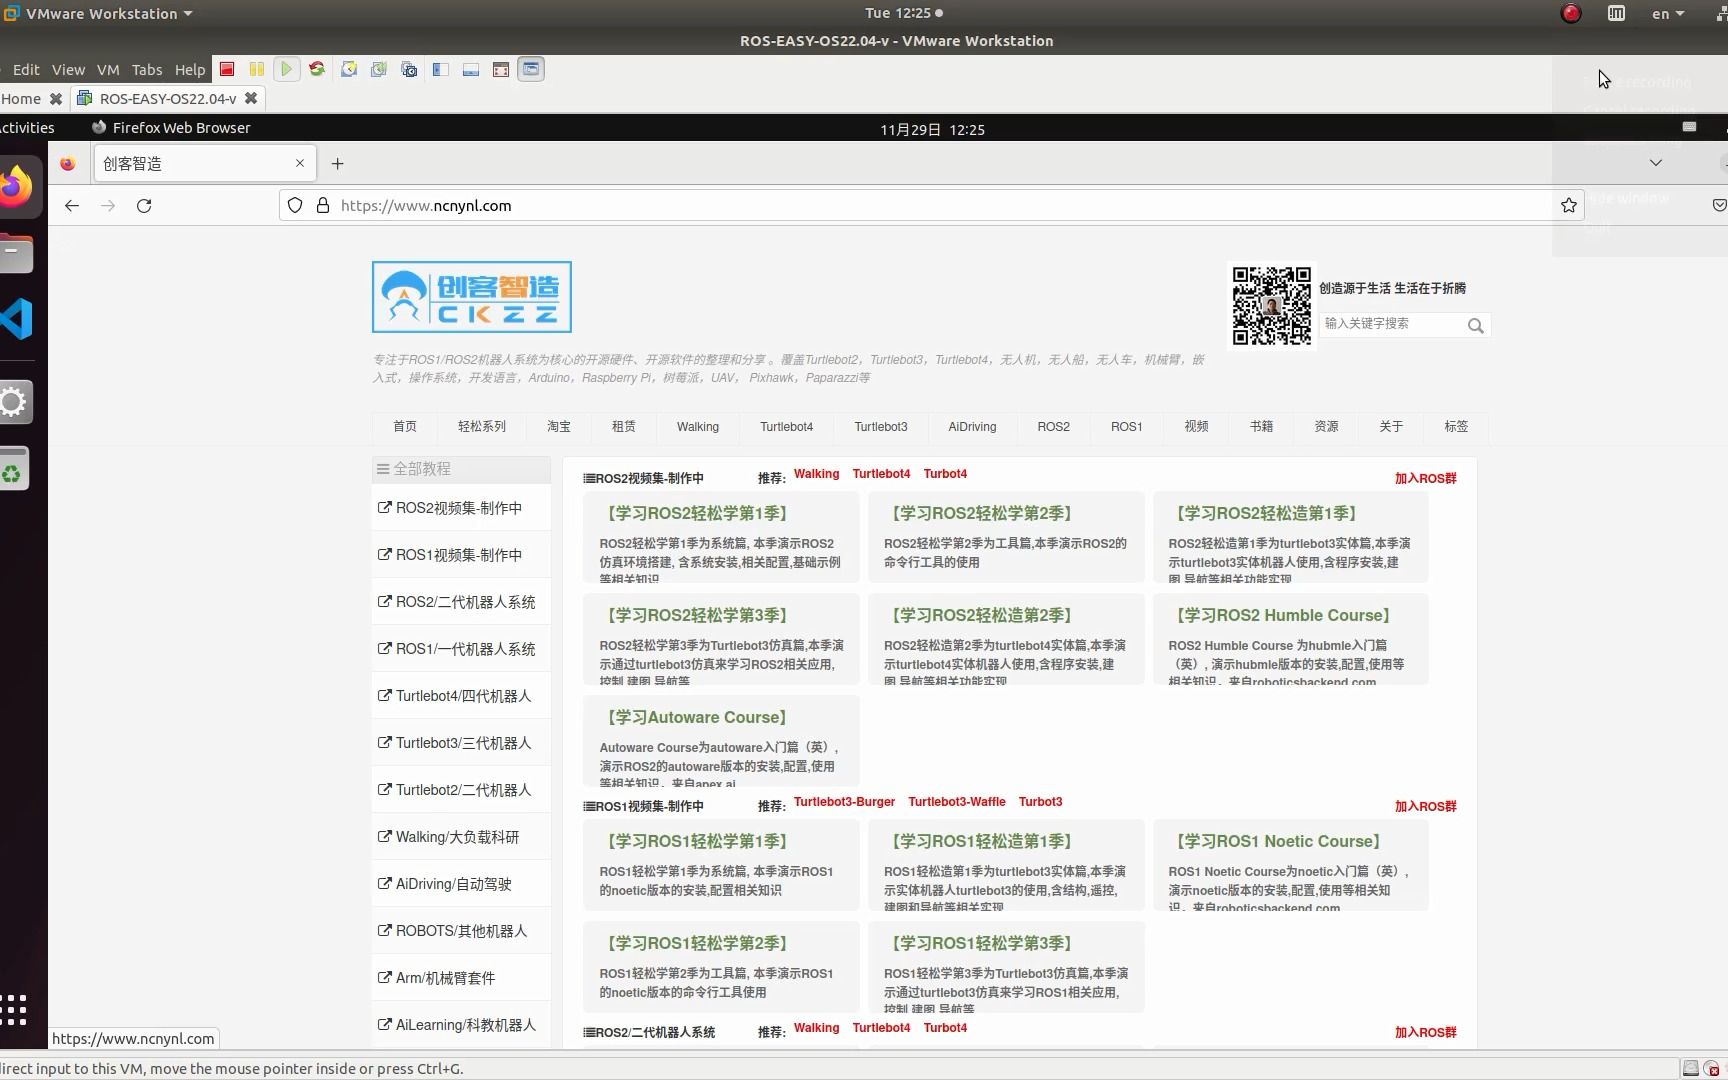The width and height of the screenshot is (1728, 1080).
Task: Open Firefox from the Ubuntu dock
Action: coord(17,187)
